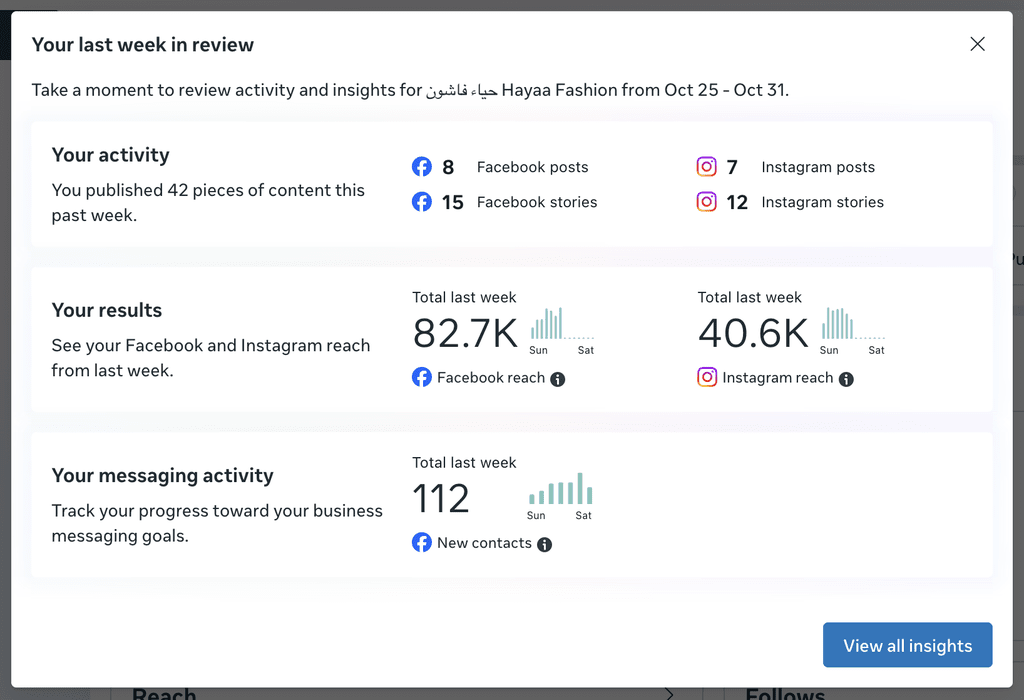The height and width of the screenshot is (700, 1024).
Task: Click the Instagram icon next to Instagram reach
Action: point(707,378)
